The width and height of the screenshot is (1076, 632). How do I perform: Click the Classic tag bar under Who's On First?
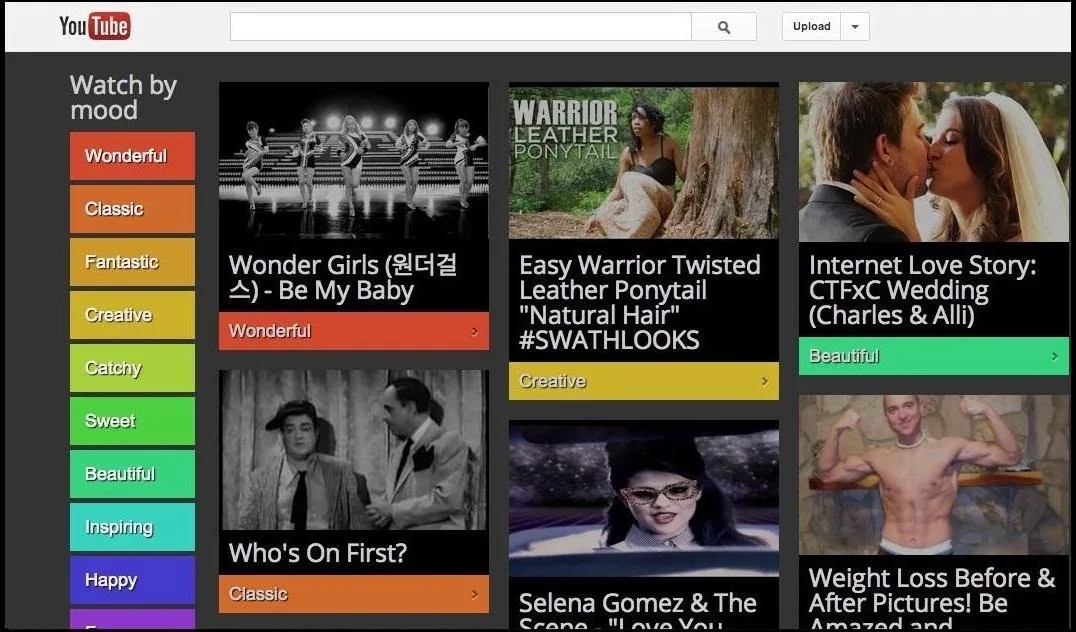coord(354,594)
